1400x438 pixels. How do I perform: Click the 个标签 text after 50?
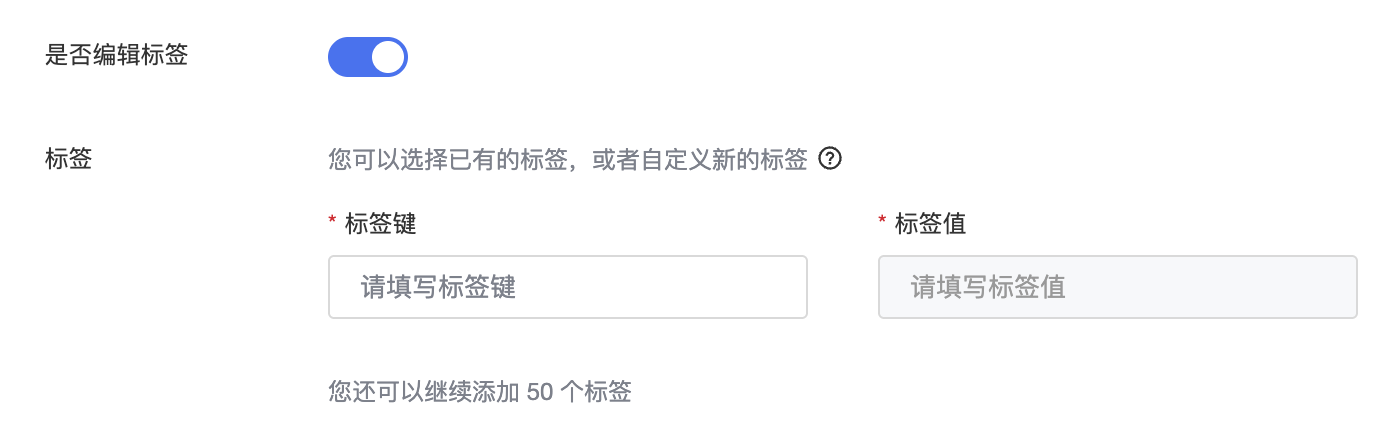596,392
